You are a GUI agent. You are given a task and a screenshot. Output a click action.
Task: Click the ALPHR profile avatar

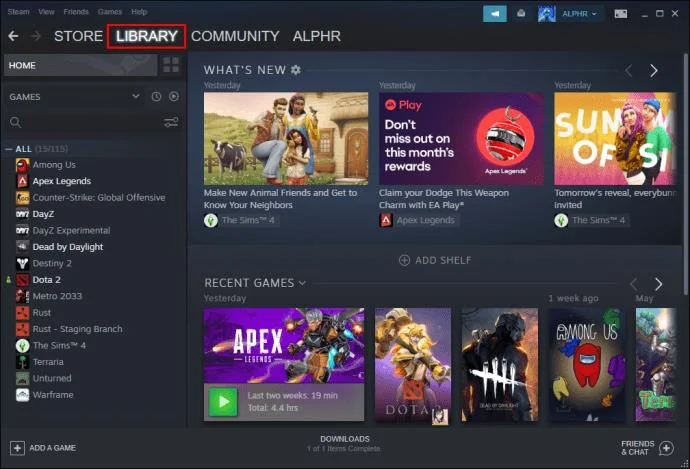(x=547, y=14)
